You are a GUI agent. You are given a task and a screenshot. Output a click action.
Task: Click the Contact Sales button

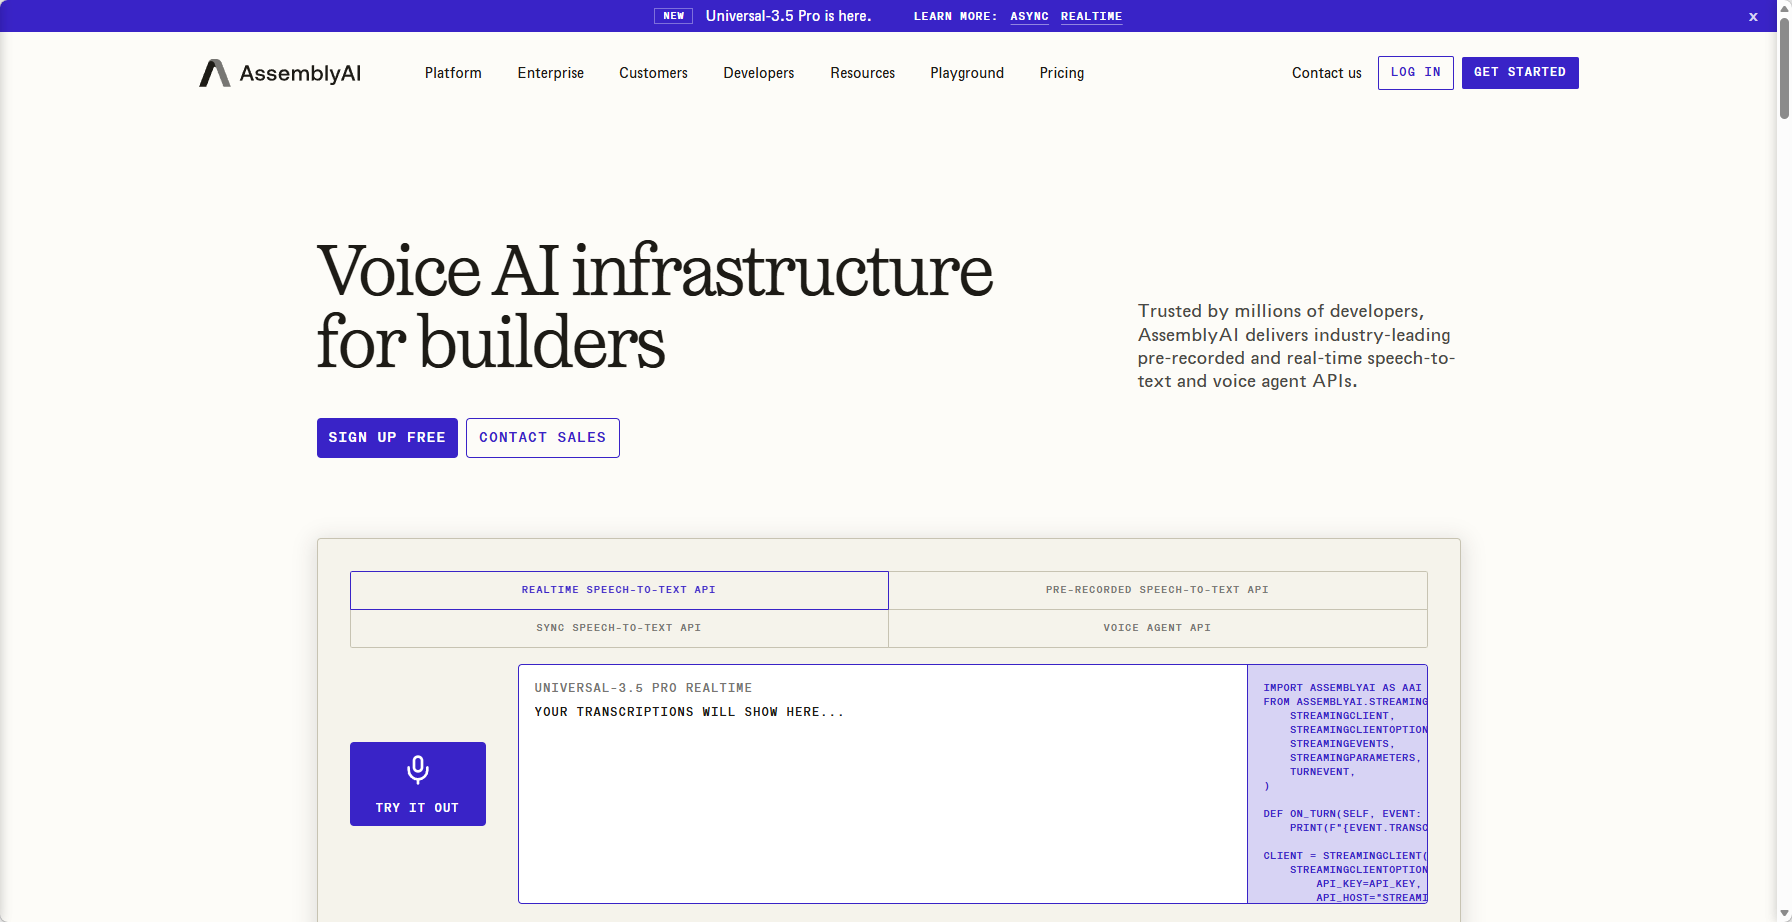click(543, 438)
